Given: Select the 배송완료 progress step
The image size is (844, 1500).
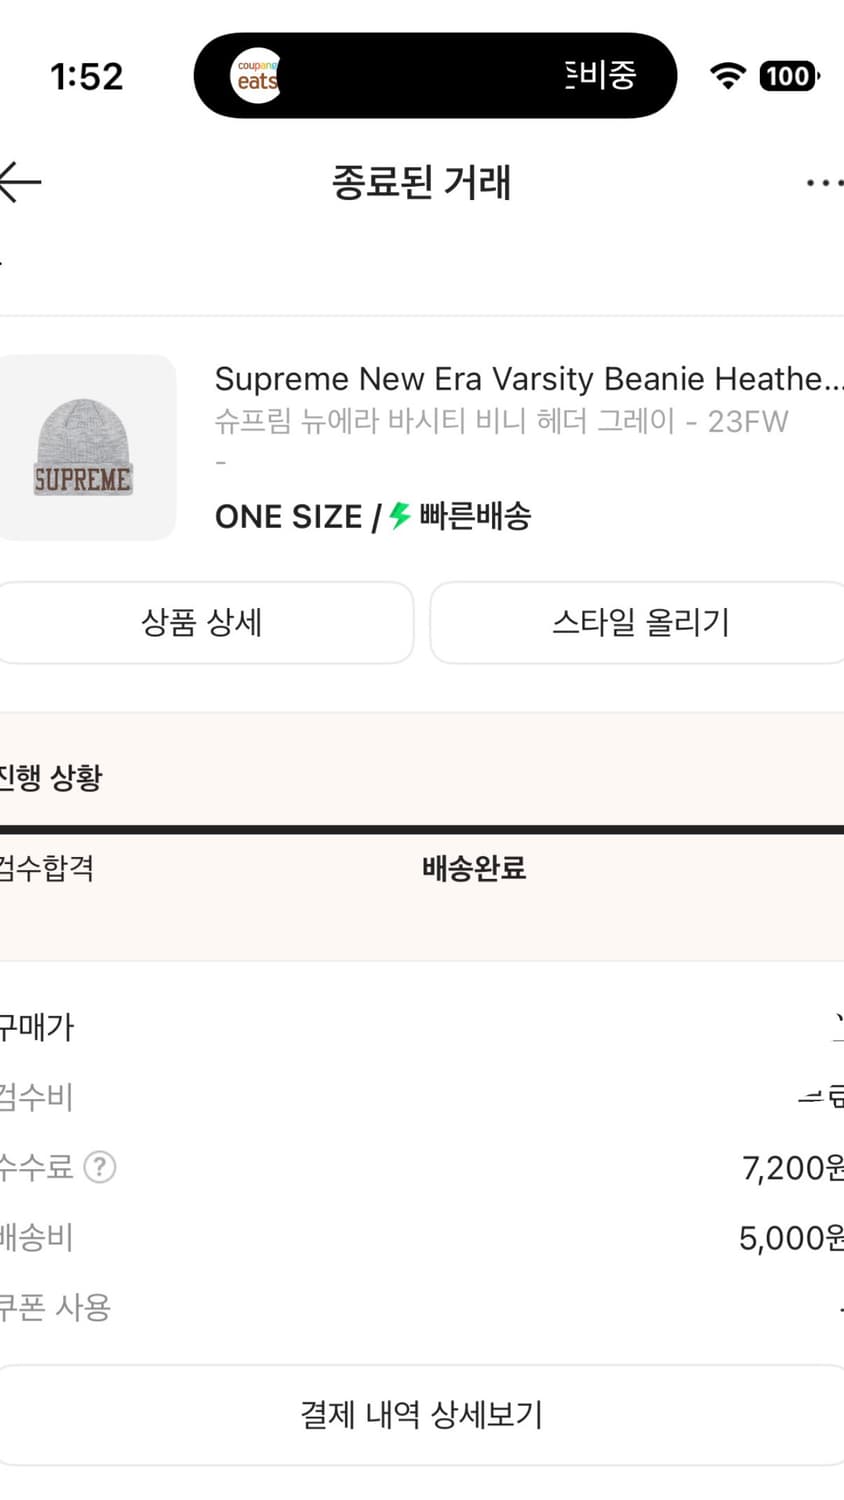Looking at the screenshot, I should [x=474, y=868].
